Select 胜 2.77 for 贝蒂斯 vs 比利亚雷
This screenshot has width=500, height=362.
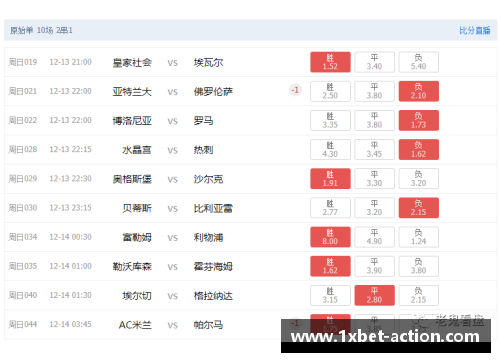(330, 208)
